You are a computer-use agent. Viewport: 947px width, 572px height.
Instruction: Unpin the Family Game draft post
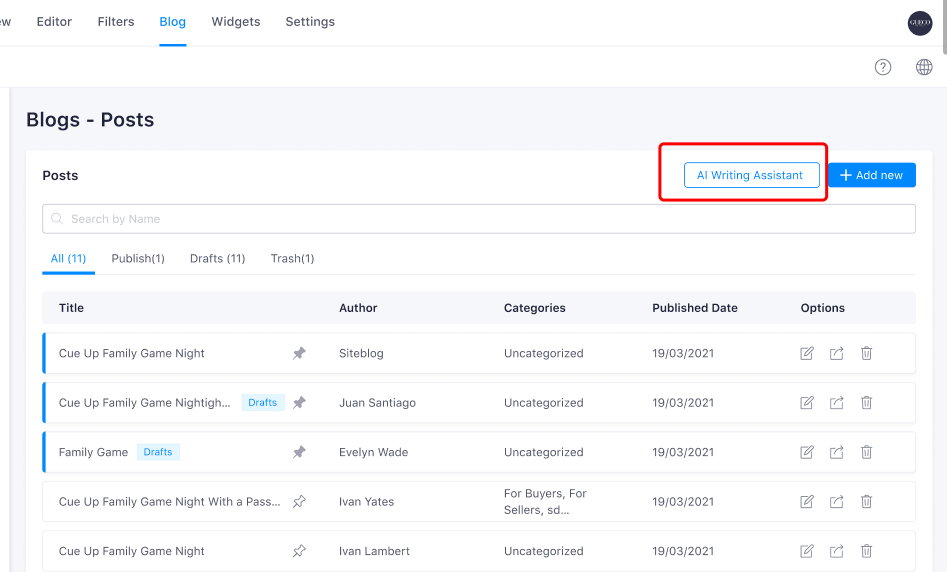click(x=299, y=452)
